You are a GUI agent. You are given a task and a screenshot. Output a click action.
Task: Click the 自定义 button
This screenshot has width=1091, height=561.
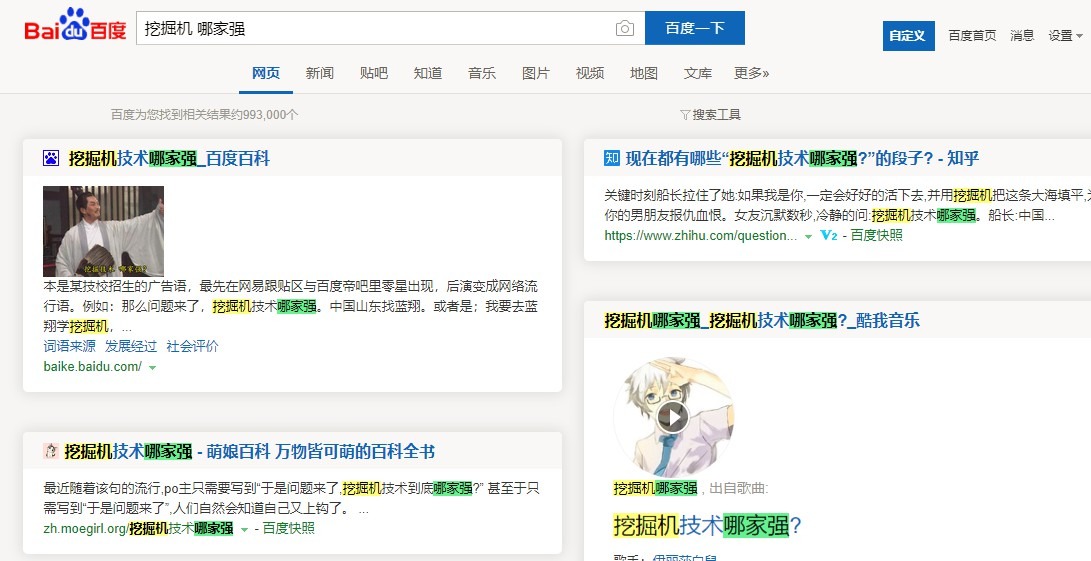pos(908,35)
